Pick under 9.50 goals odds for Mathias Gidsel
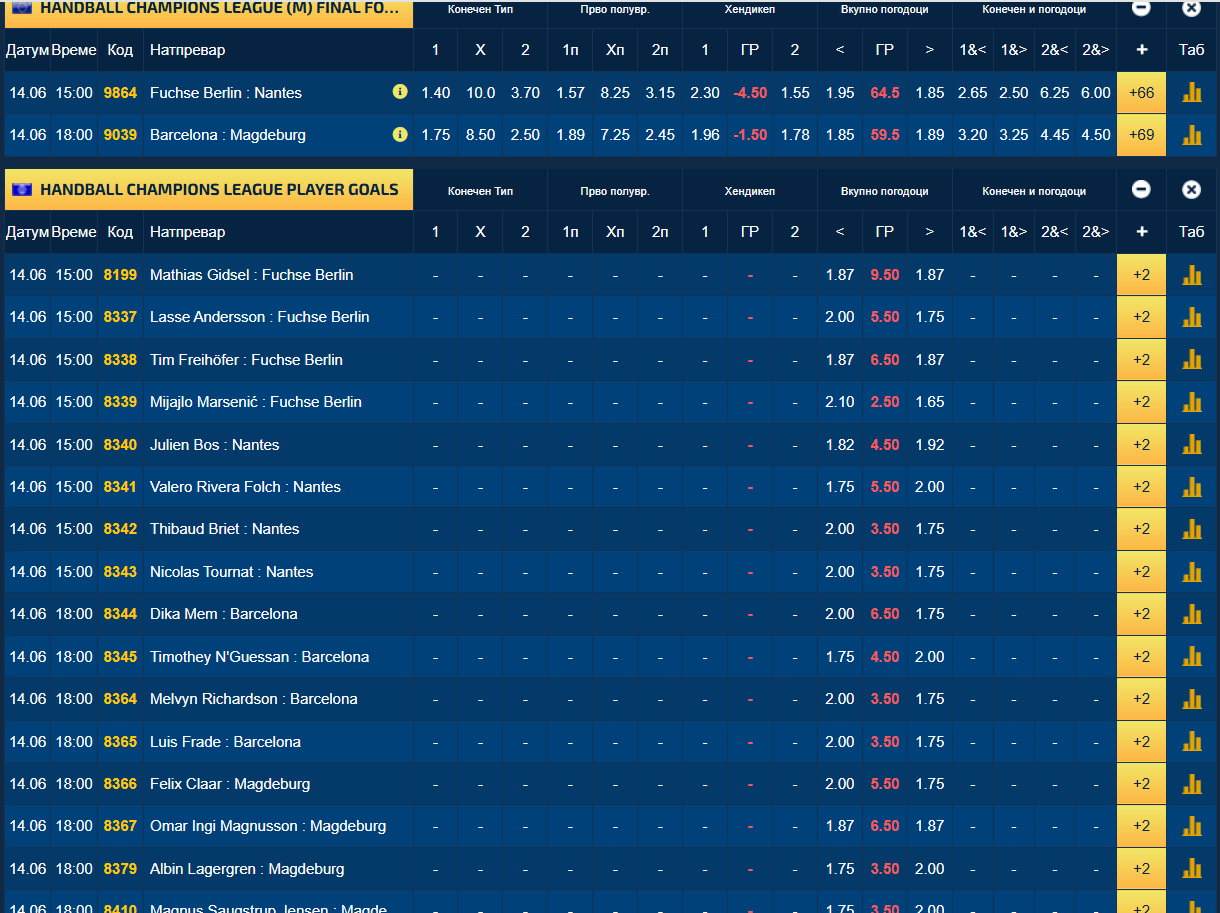The width and height of the screenshot is (1220, 913). pos(840,274)
